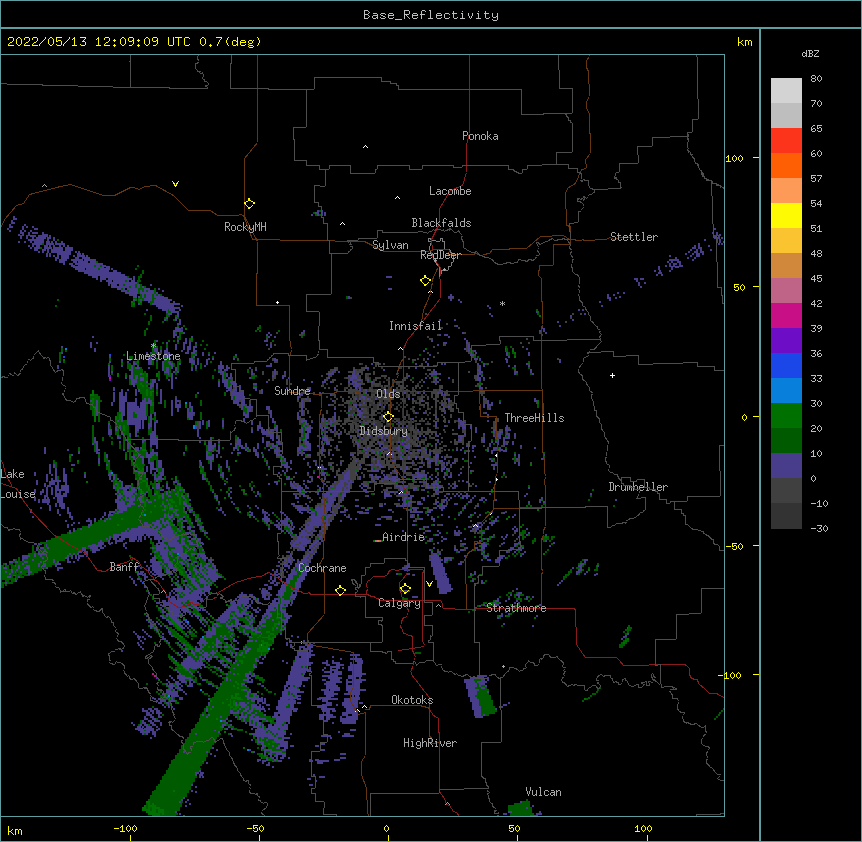Click the yellow diamond marker near RockyMH
862x842 pixels.
[x=250, y=204]
